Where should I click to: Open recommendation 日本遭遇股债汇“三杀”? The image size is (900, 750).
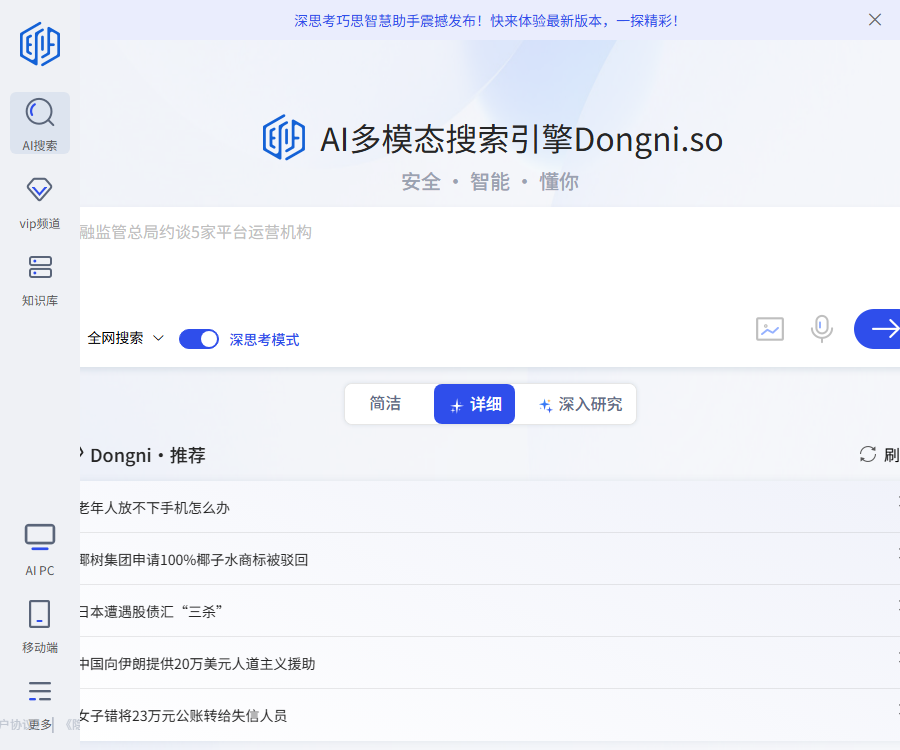coord(490,612)
